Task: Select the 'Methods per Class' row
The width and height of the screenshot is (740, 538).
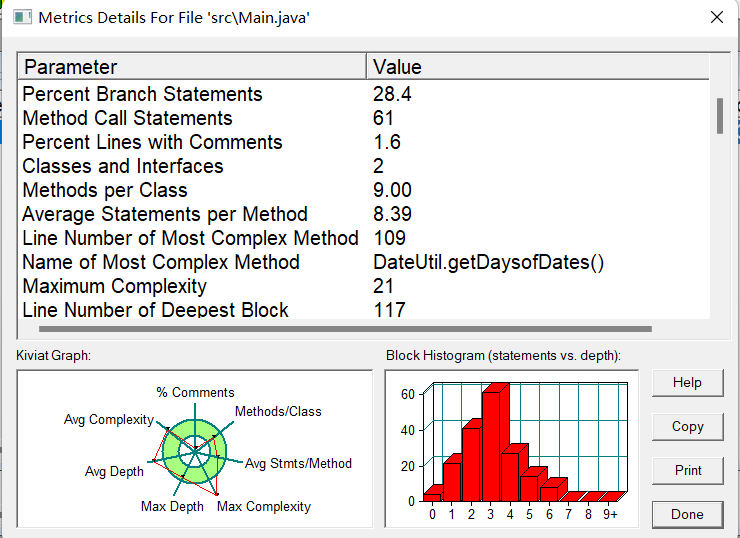Action: (x=364, y=190)
